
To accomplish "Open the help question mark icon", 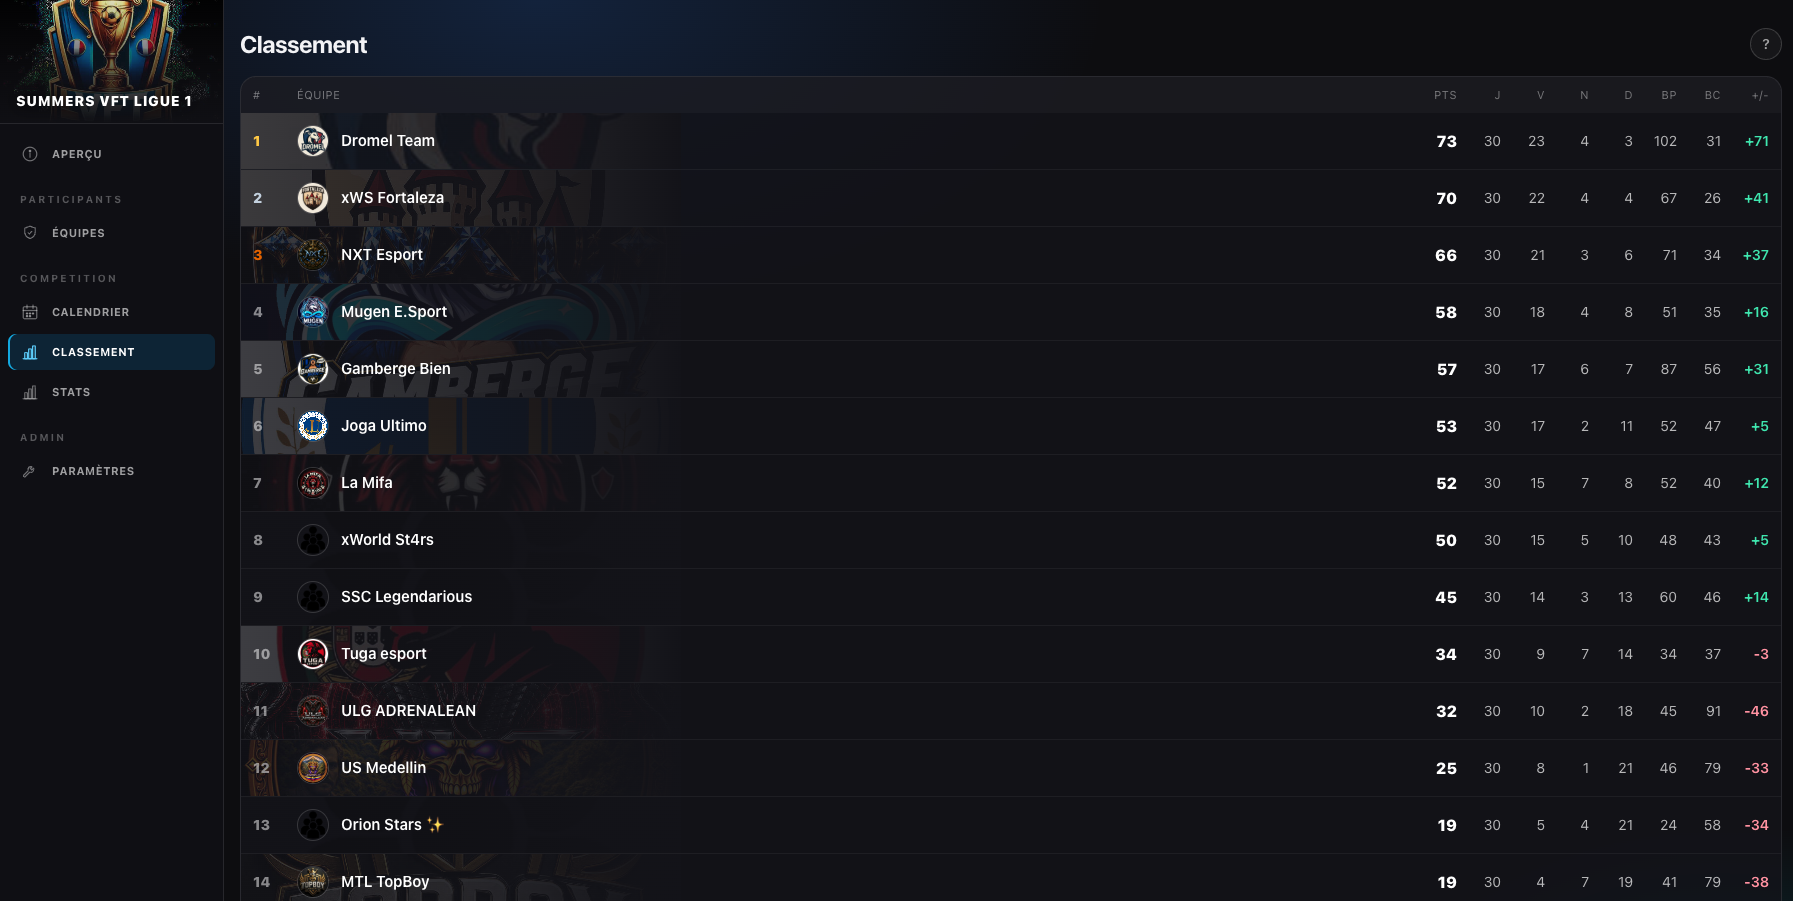I will pyautogui.click(x=1765, y=44).
